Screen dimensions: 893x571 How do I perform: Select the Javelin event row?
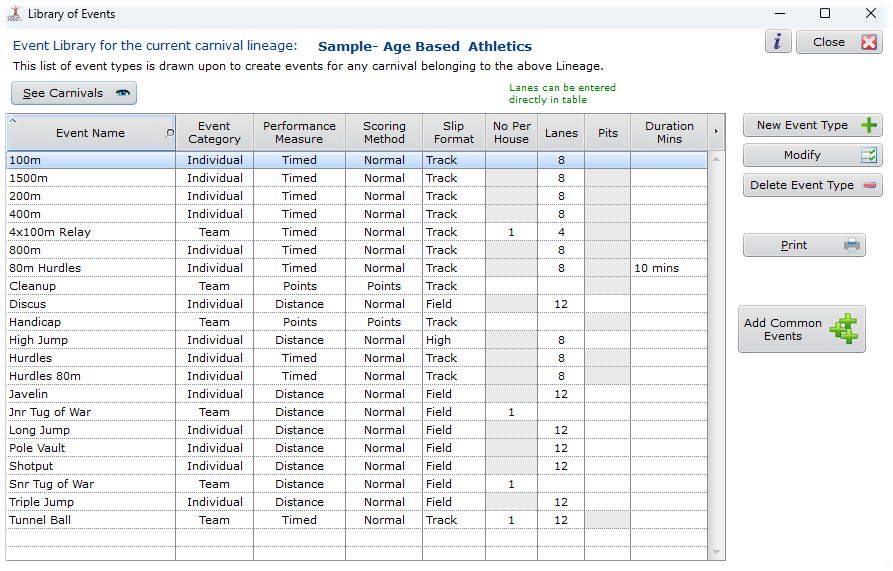[90, 394]
